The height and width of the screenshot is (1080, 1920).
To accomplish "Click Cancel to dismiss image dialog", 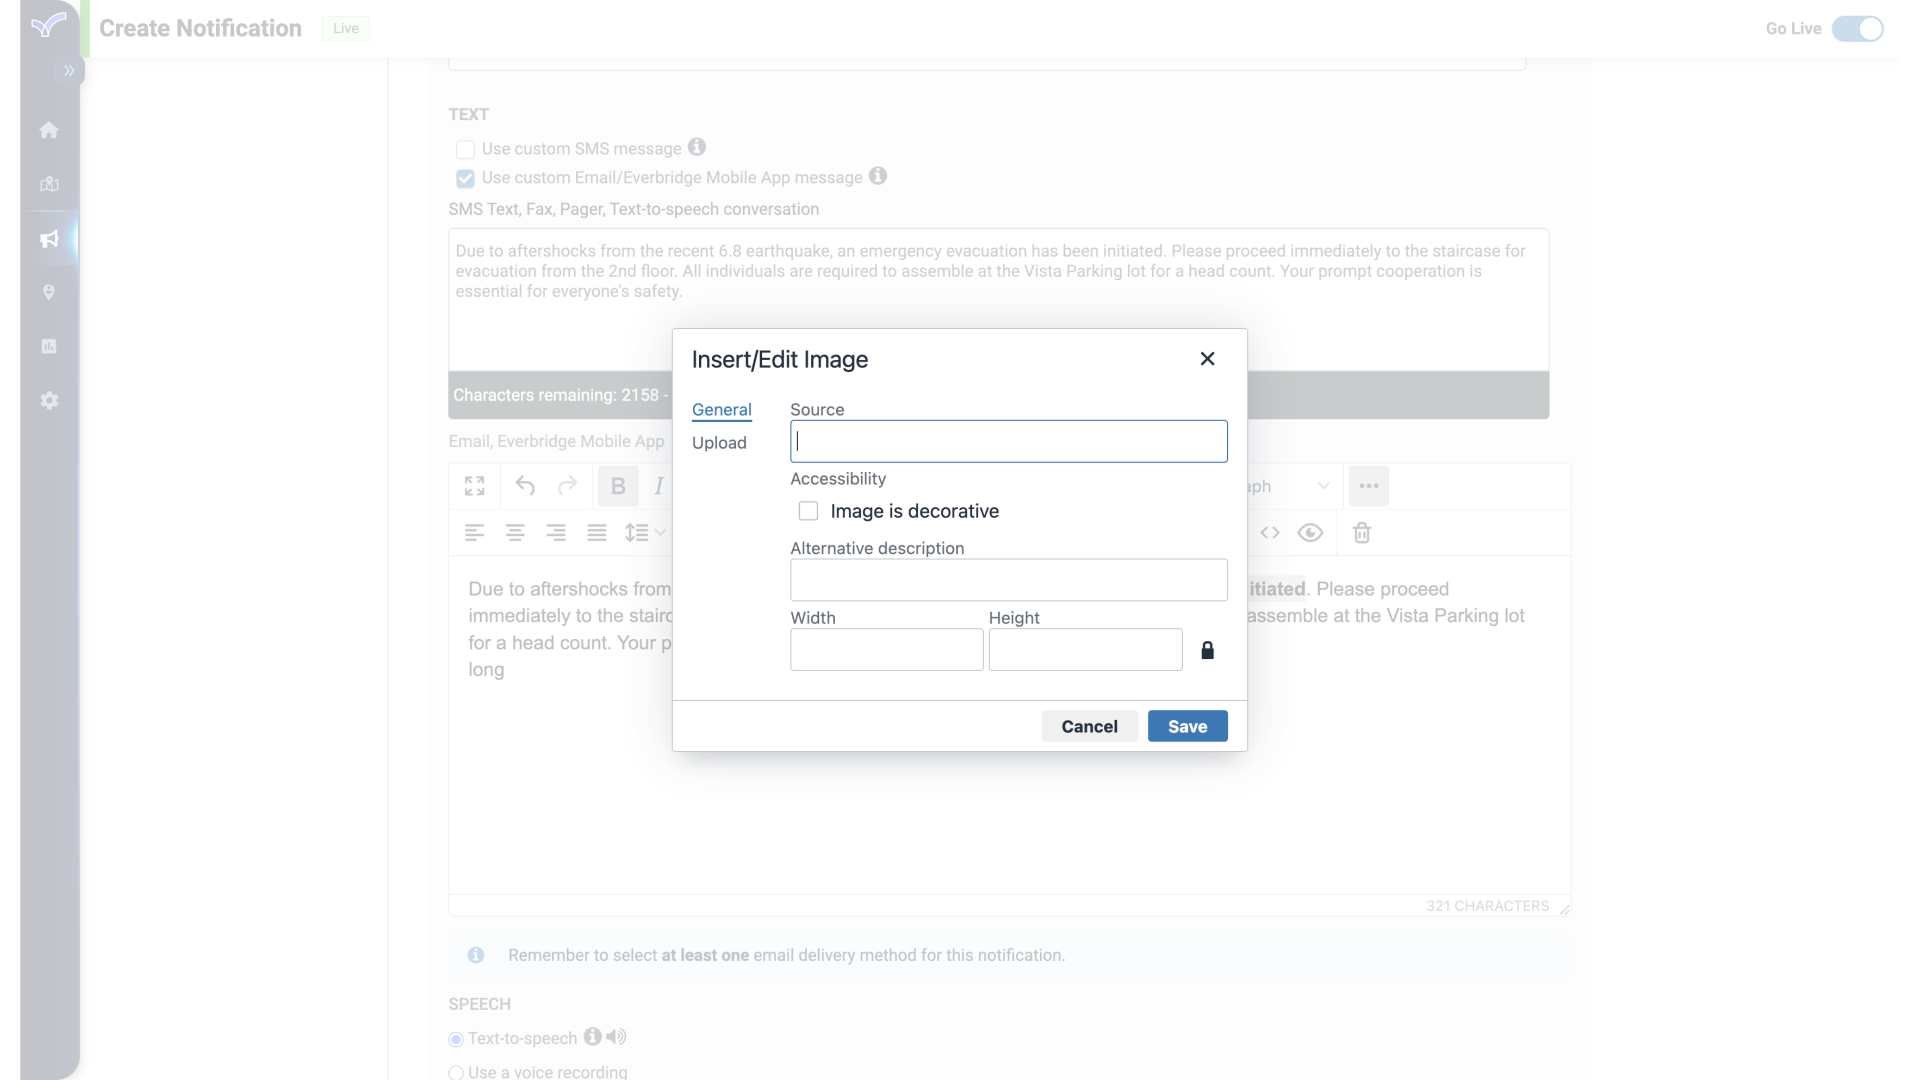I will (1089, 727).
